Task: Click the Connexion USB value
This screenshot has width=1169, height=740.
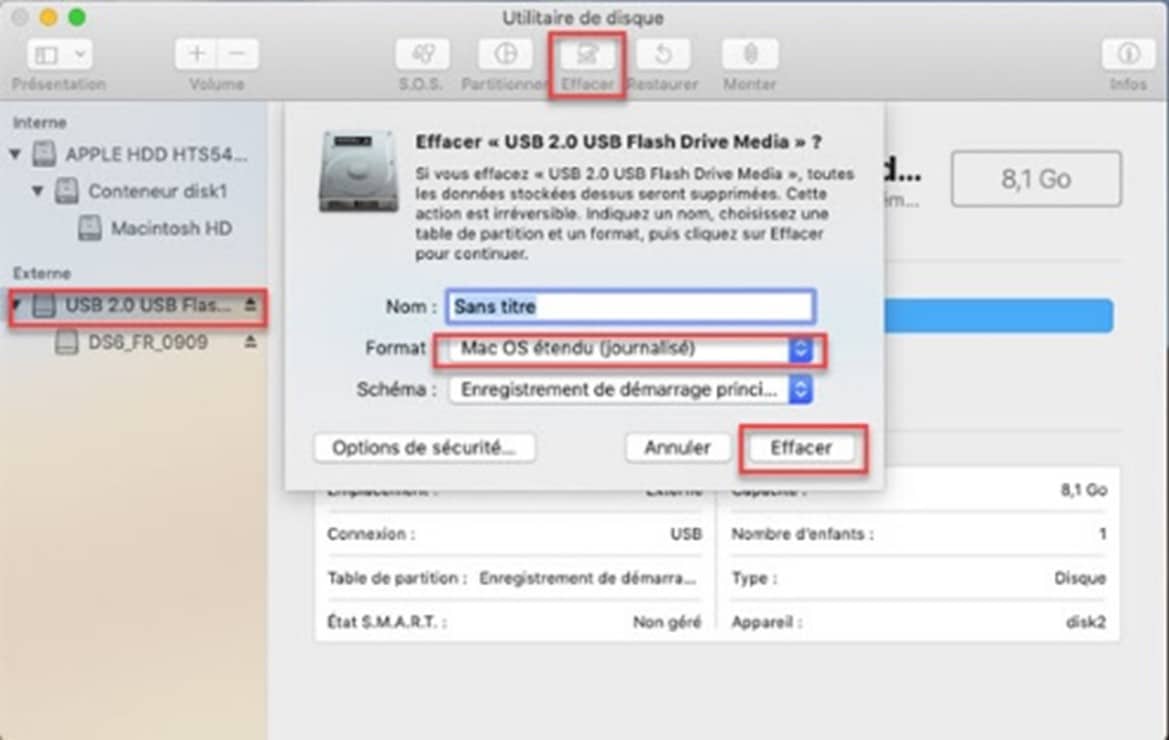Action: [x=686, y=534]
